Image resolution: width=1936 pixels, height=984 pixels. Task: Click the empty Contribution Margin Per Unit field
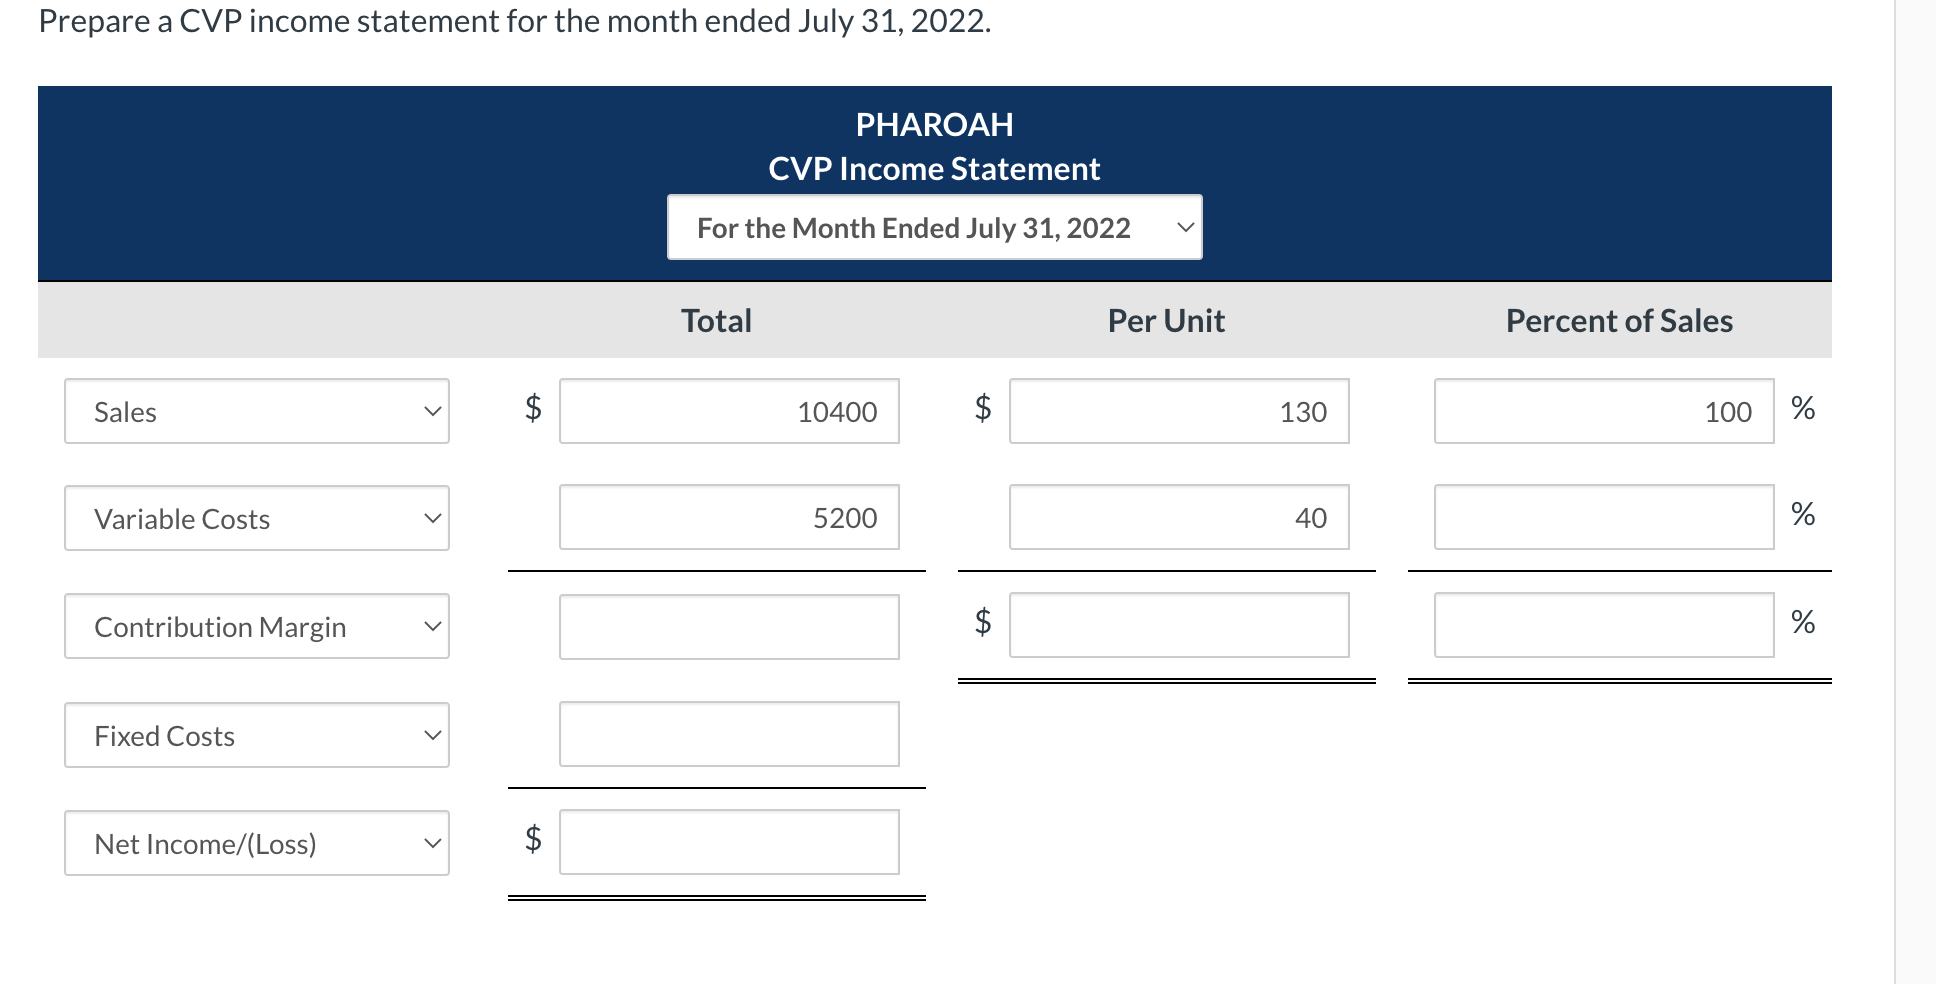[1179, 625]
